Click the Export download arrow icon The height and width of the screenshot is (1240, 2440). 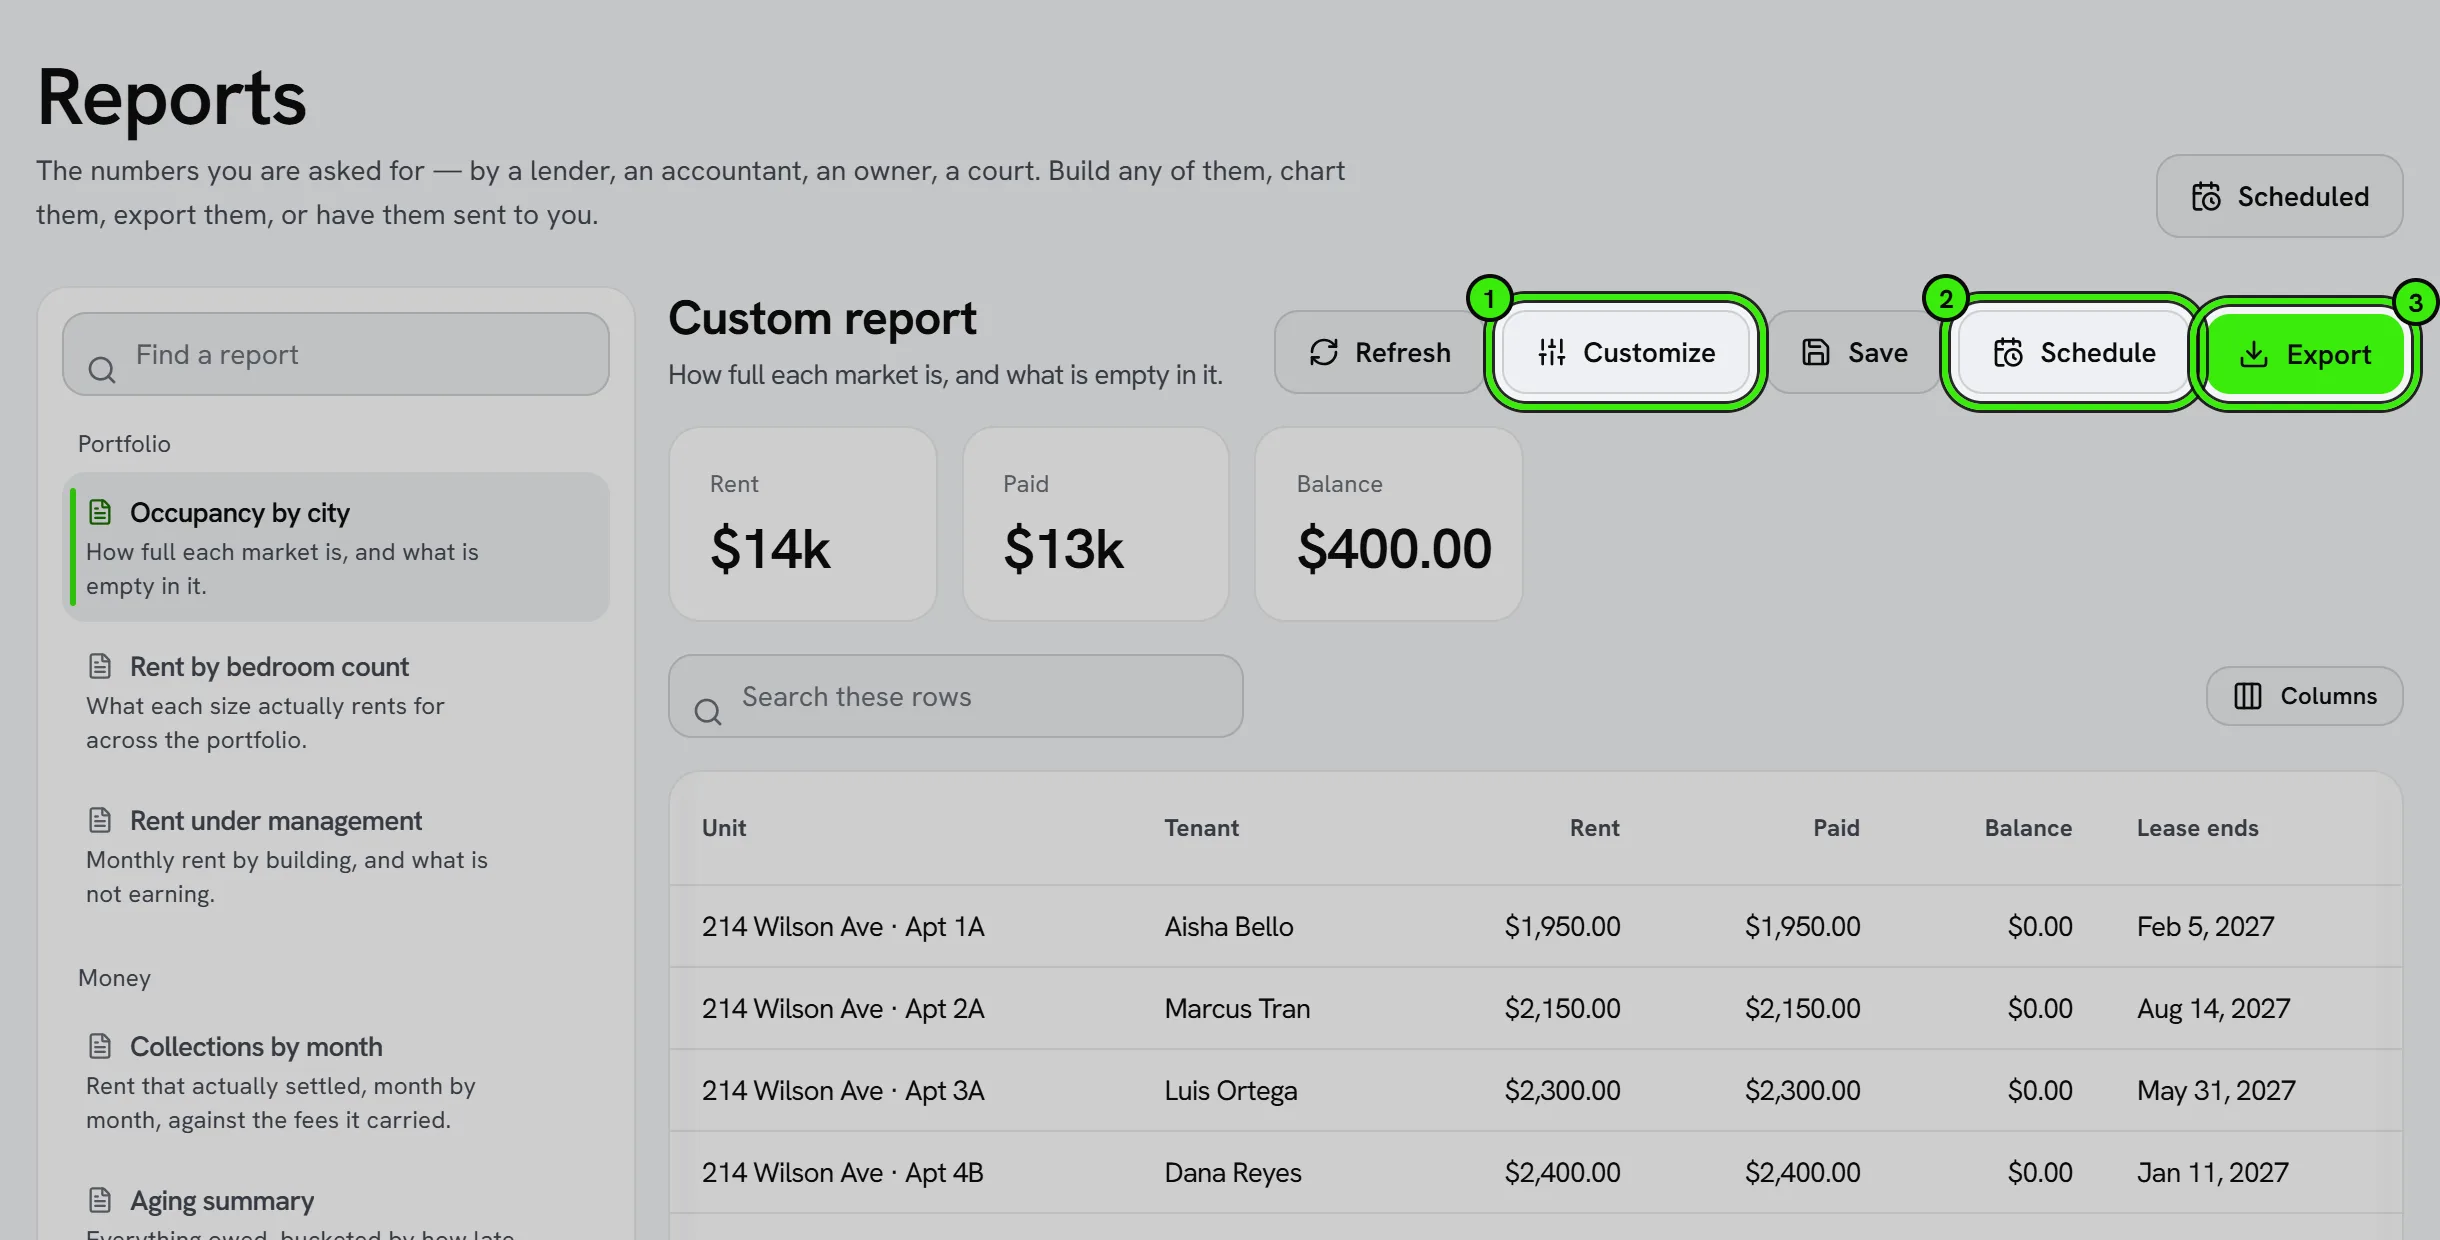pyautogui.click(x=2254, y=354)
